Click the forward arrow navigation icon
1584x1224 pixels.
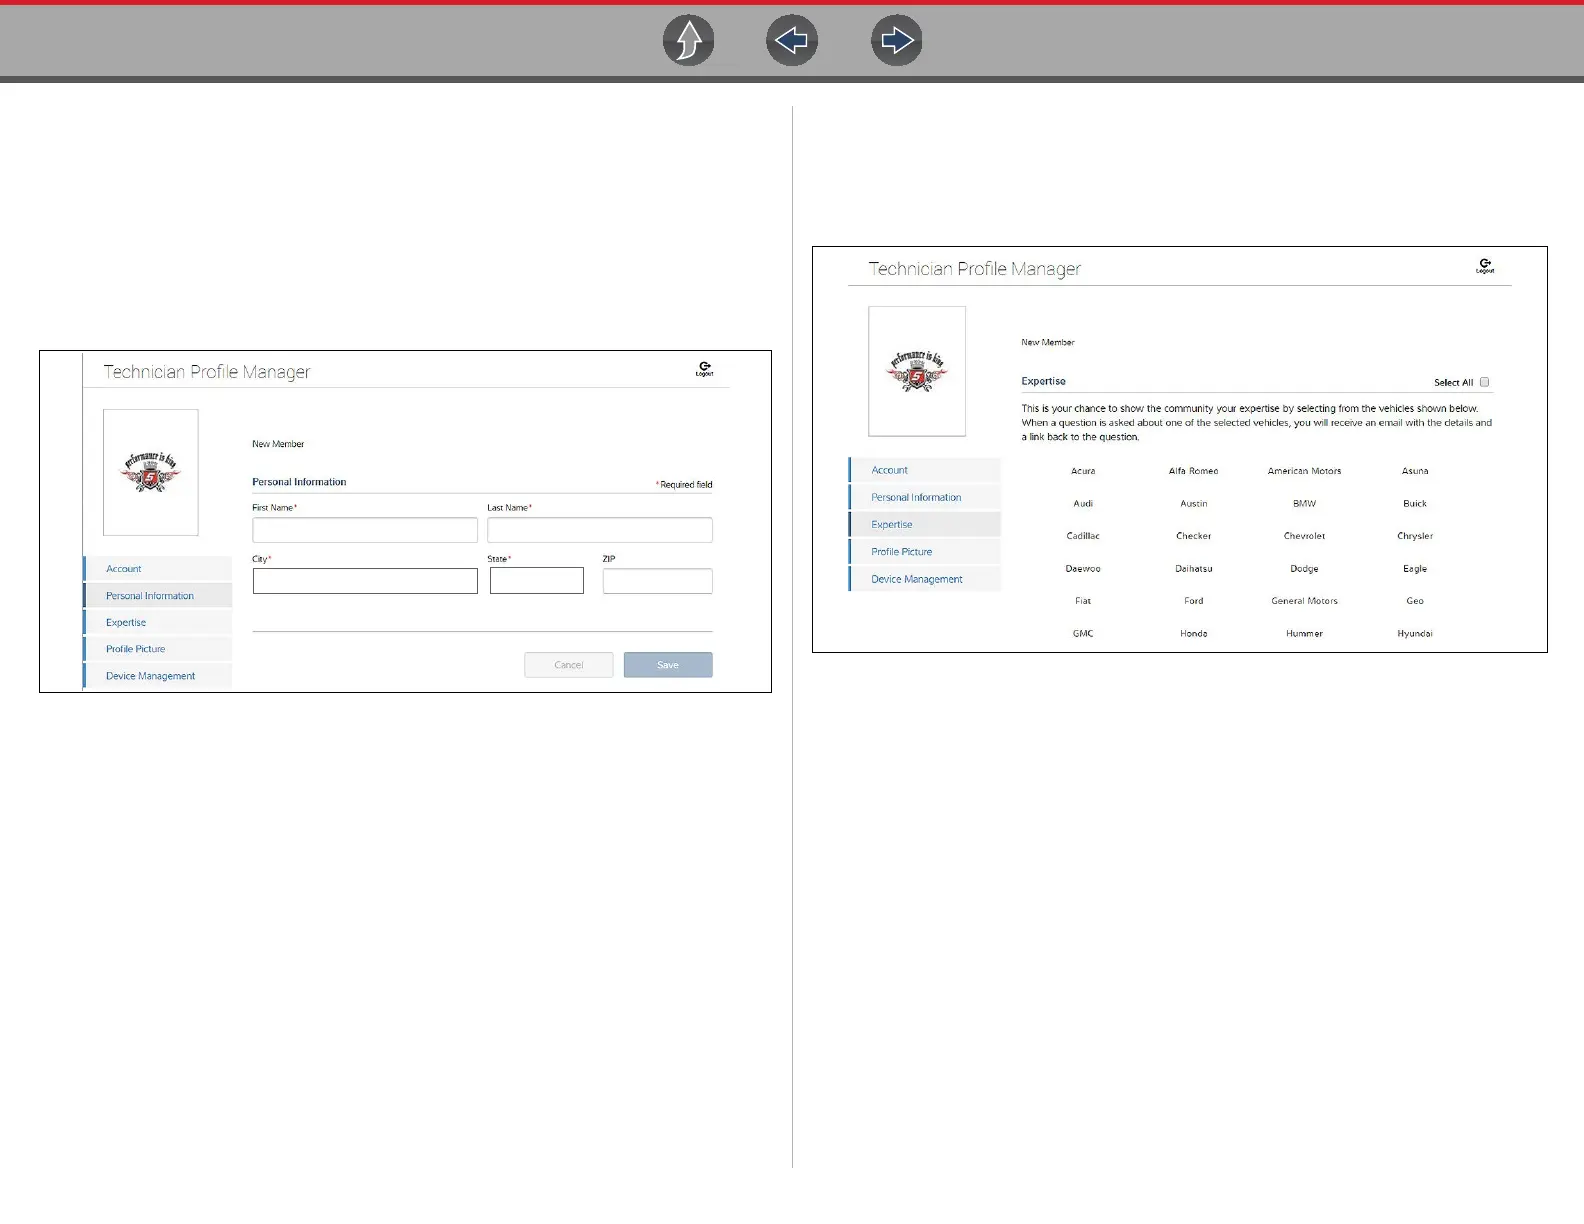click(896, 41)
